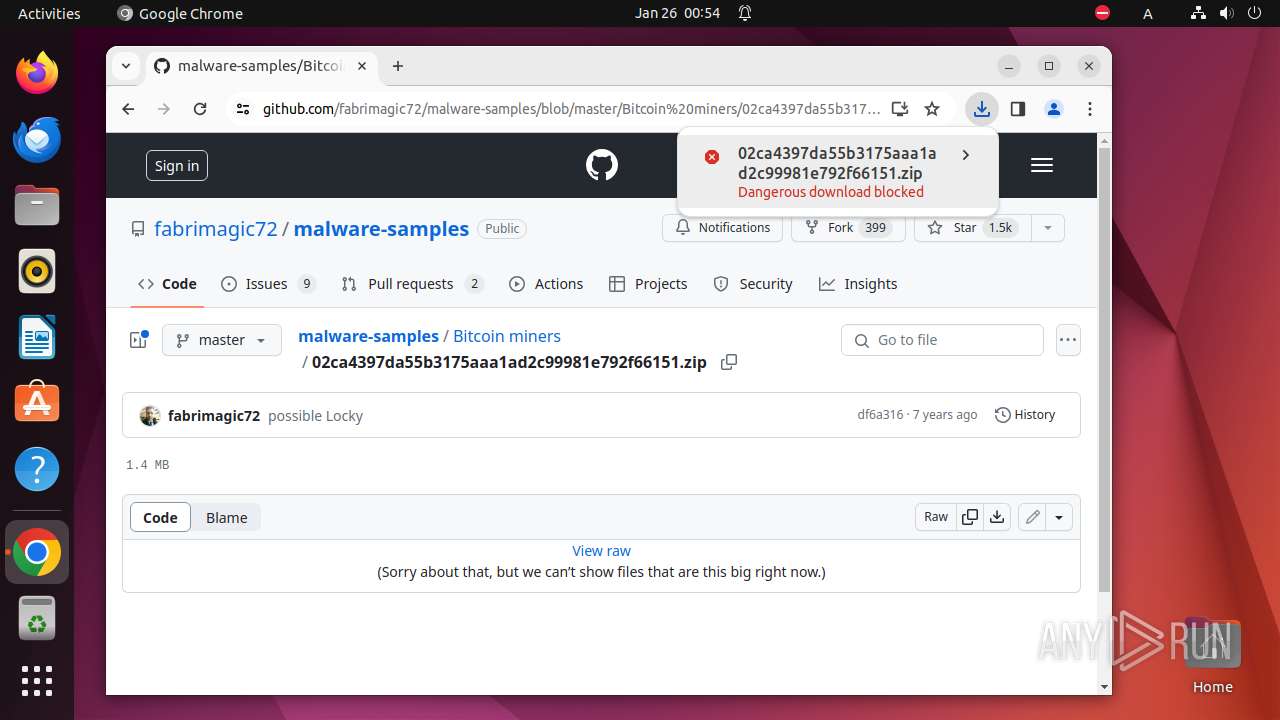
Task: Open Files manager from the dock
Action: [37, 205]
